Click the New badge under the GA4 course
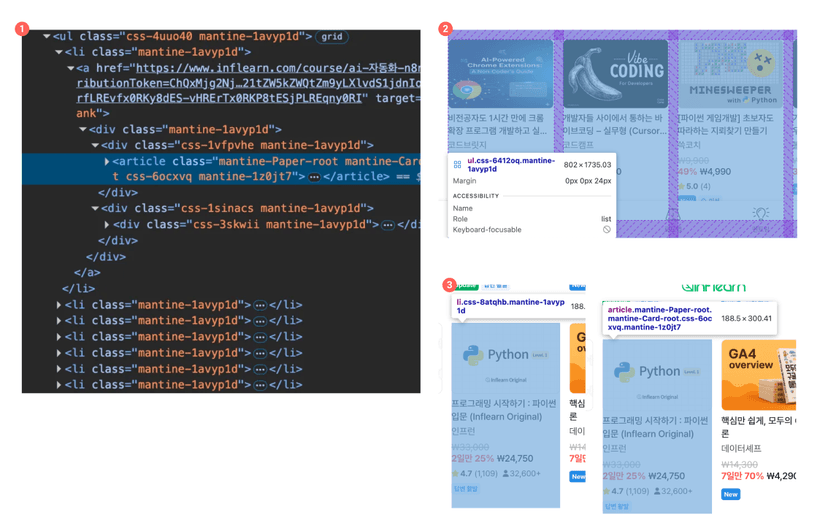The height and width of the screenshot is (532, 828). click(x=731, y=494)
